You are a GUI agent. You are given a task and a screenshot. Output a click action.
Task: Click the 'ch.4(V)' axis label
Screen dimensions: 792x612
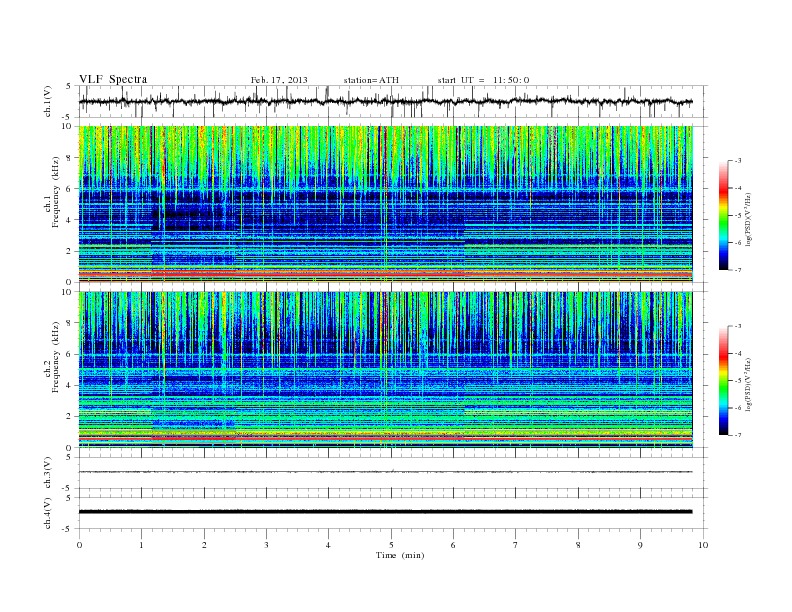48,513
